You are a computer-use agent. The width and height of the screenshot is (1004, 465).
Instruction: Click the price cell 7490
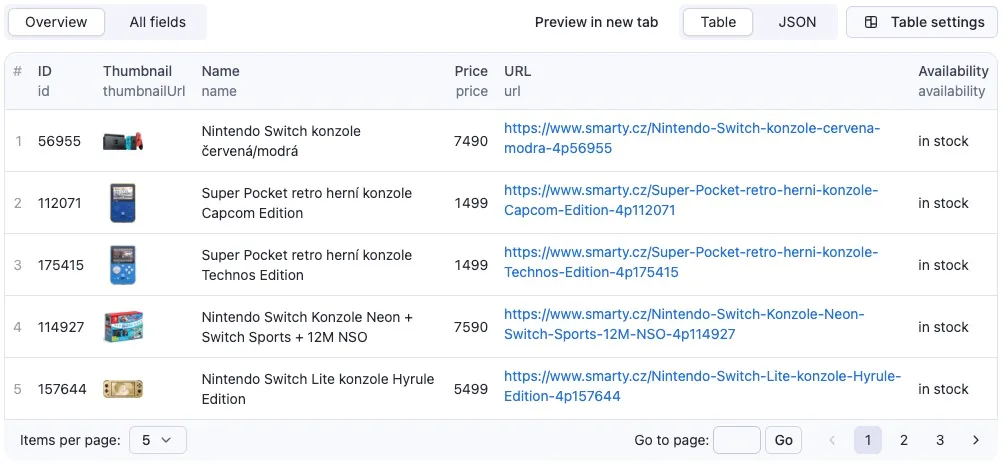tap(471, 141)
